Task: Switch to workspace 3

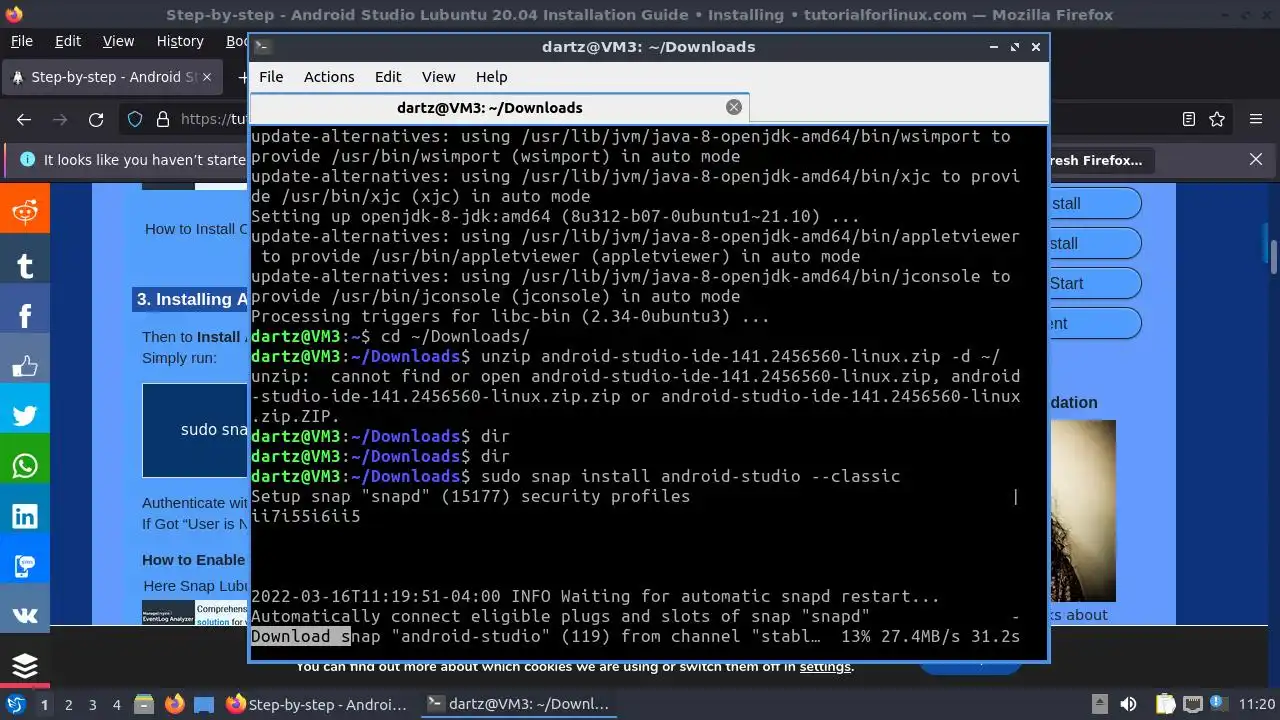Action: tap(92, 704)
